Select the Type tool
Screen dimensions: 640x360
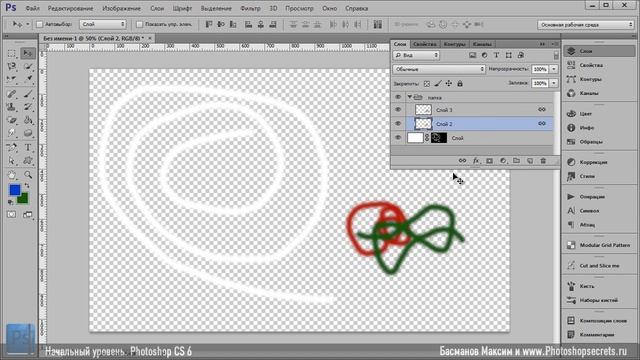tap(28, 147)
